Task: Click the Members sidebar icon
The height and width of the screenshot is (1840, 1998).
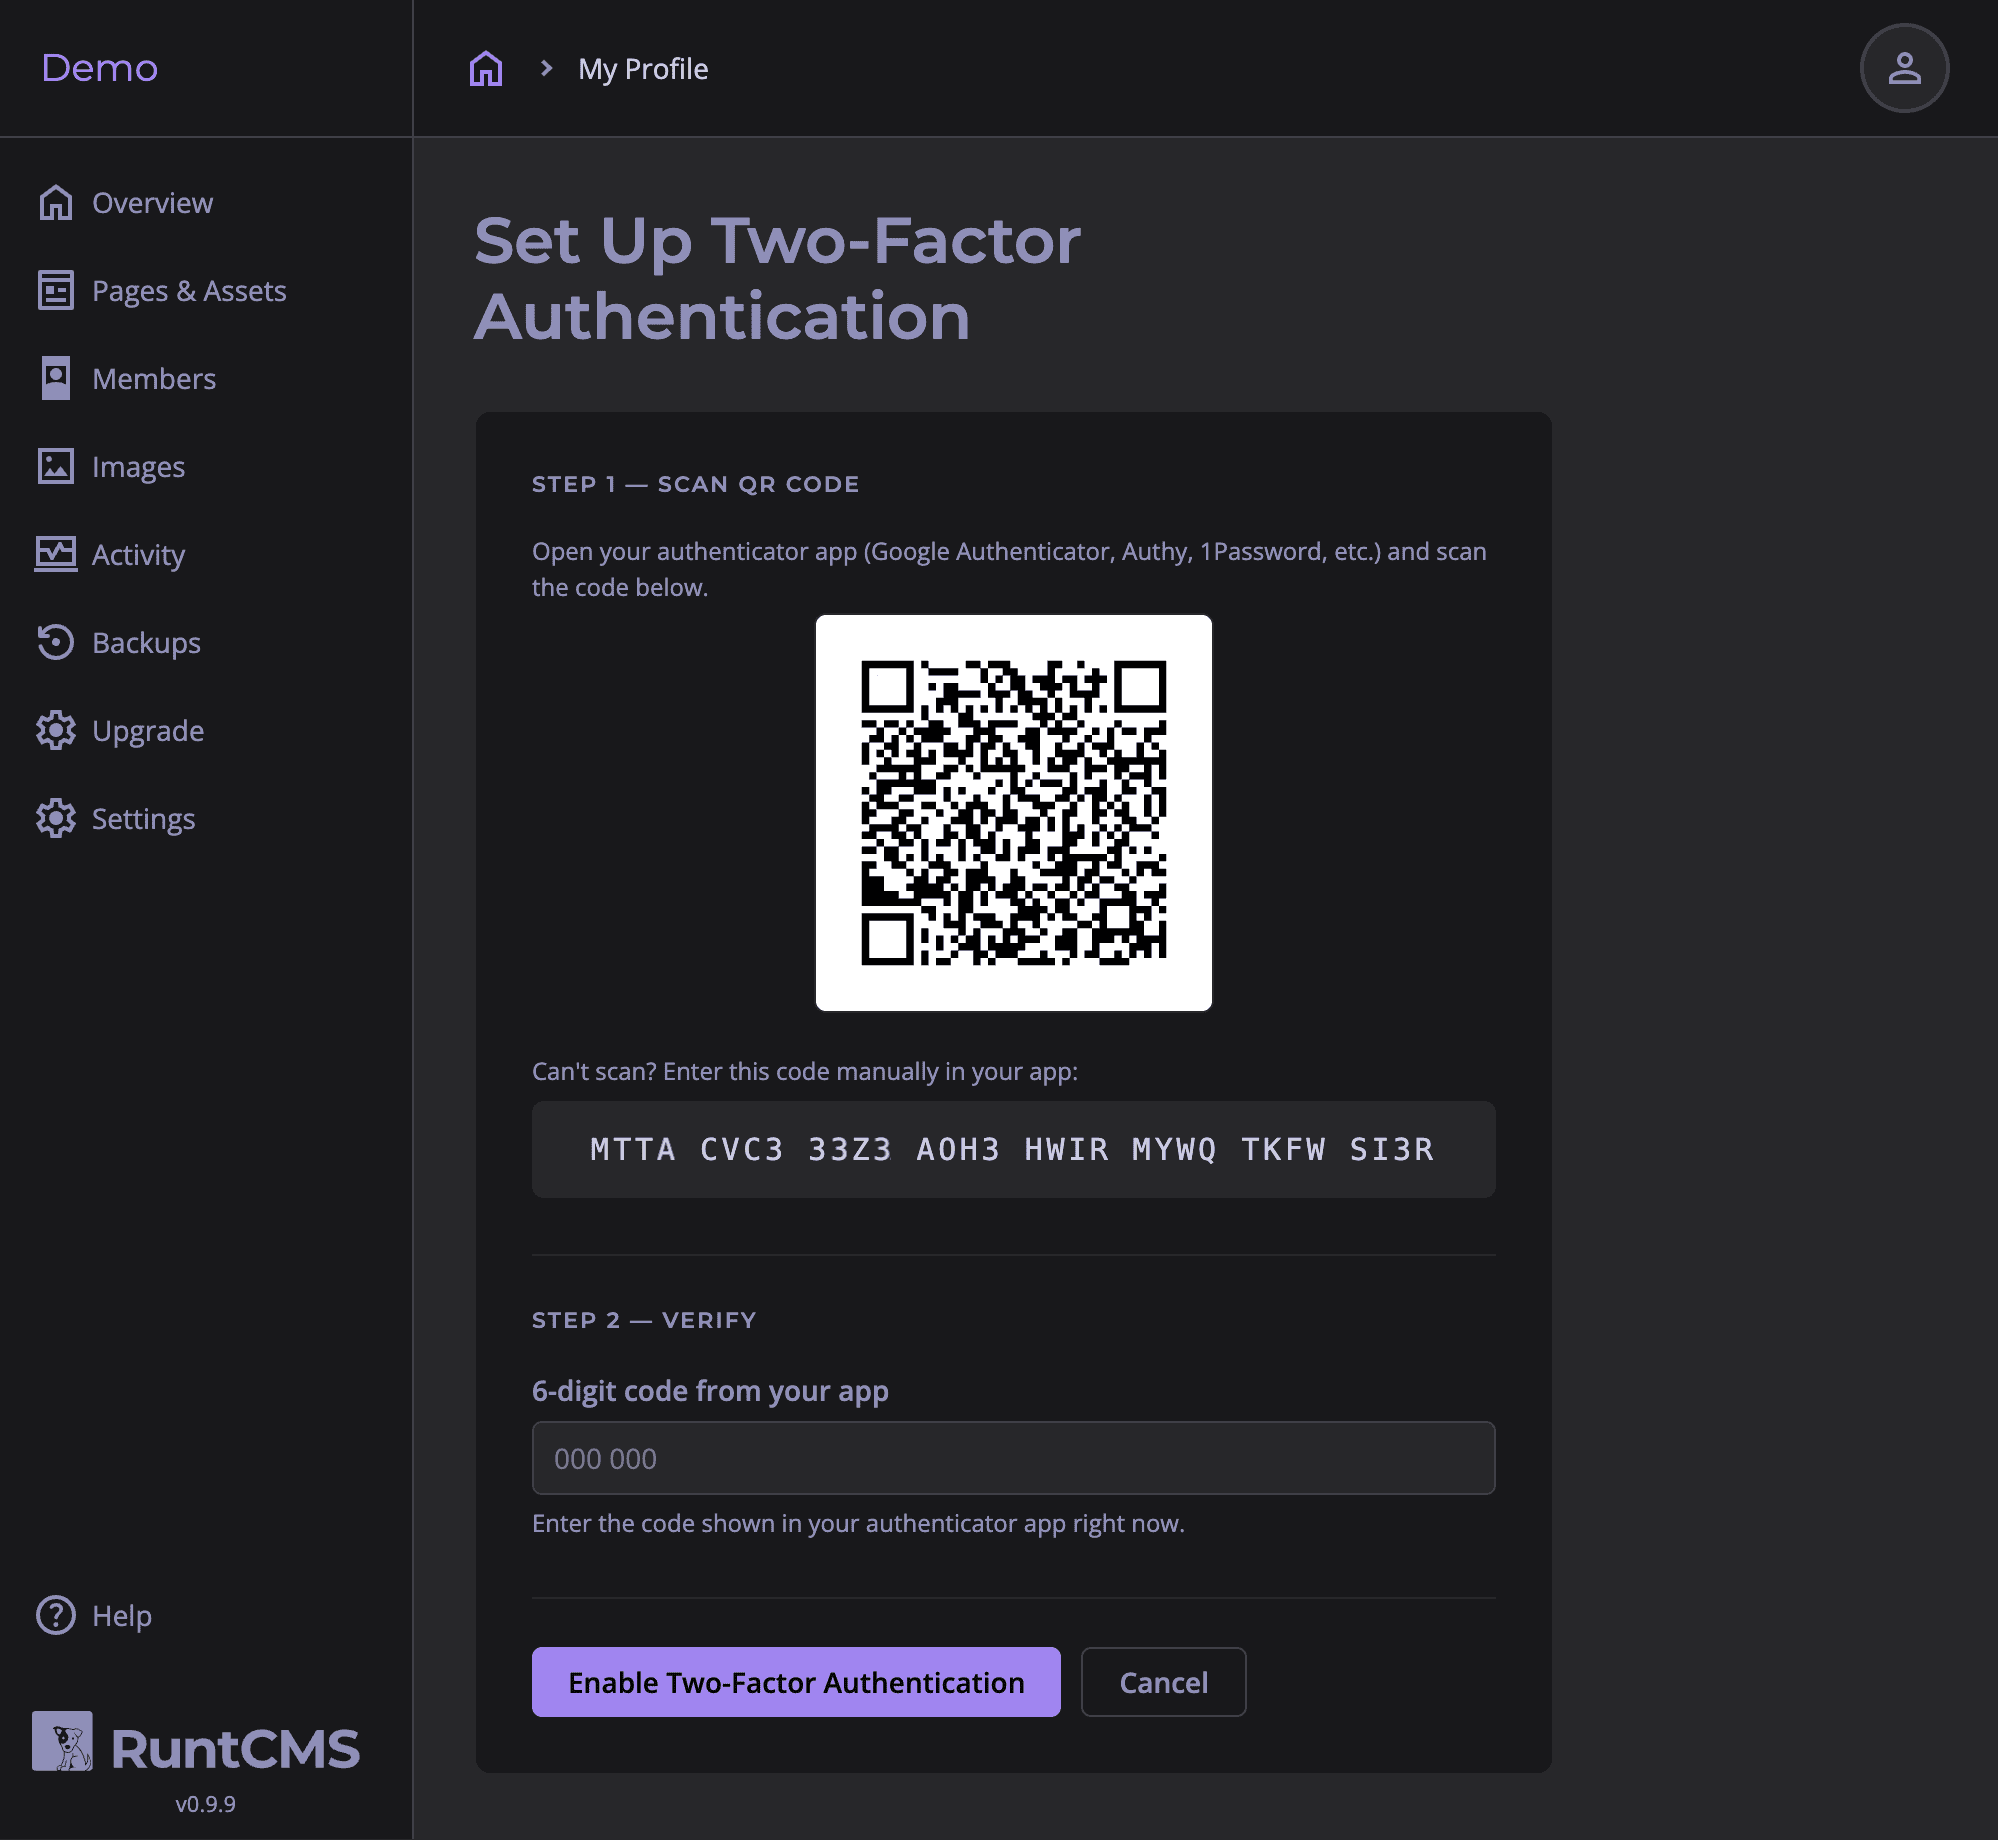Action: point(55,378)
